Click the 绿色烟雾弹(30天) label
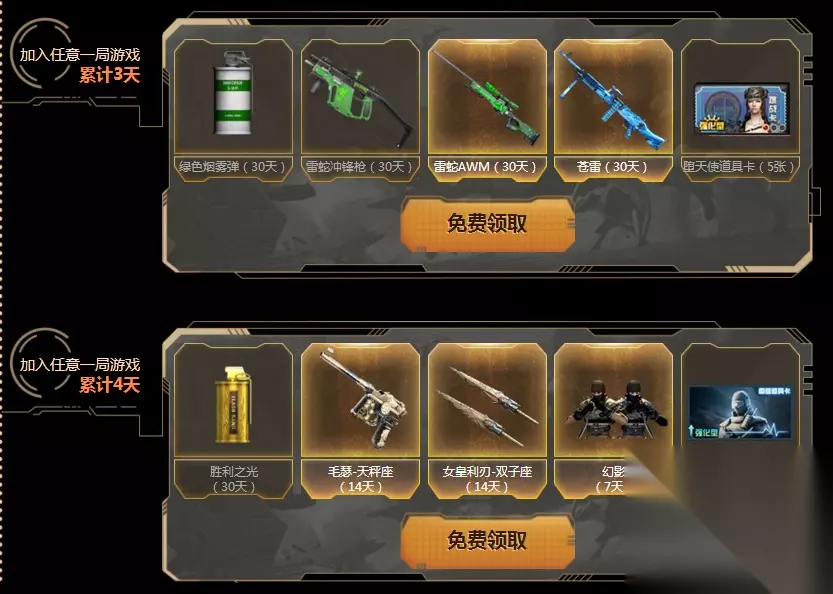The height and width of the screenshot is (594, 833). [233, 167]
